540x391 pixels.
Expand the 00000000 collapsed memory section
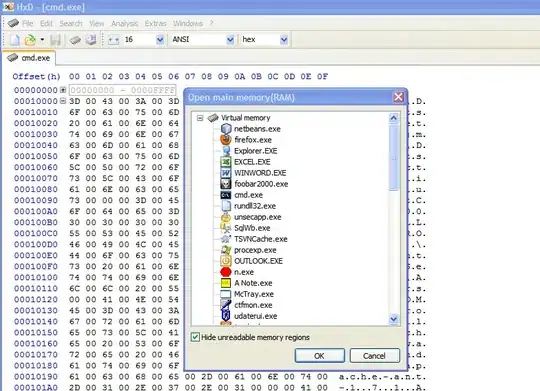tap(63, 90)
